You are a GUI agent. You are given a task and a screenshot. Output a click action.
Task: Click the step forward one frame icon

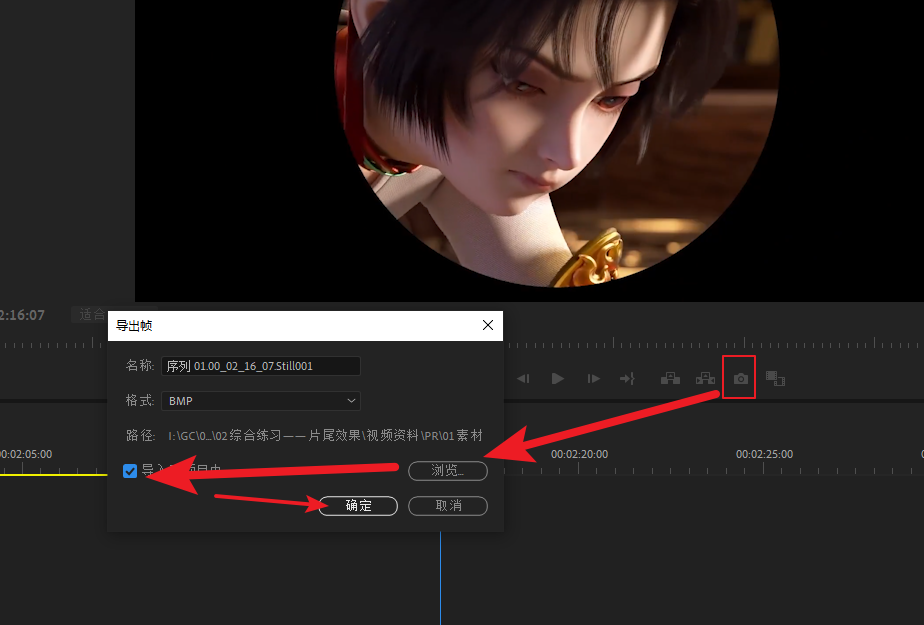coord(593,378)
